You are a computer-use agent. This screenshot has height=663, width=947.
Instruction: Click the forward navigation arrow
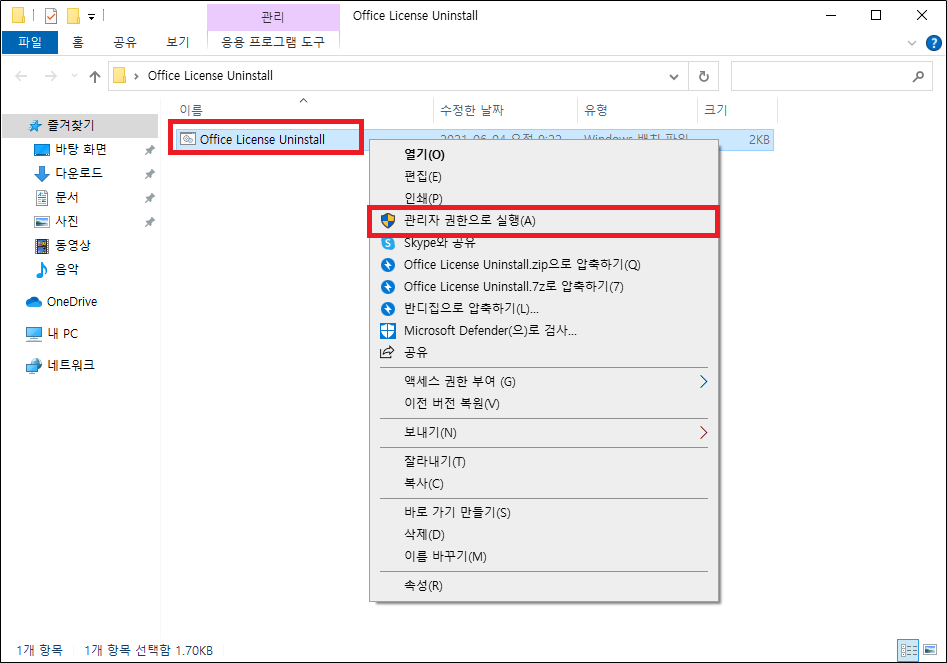coord(51,76)
